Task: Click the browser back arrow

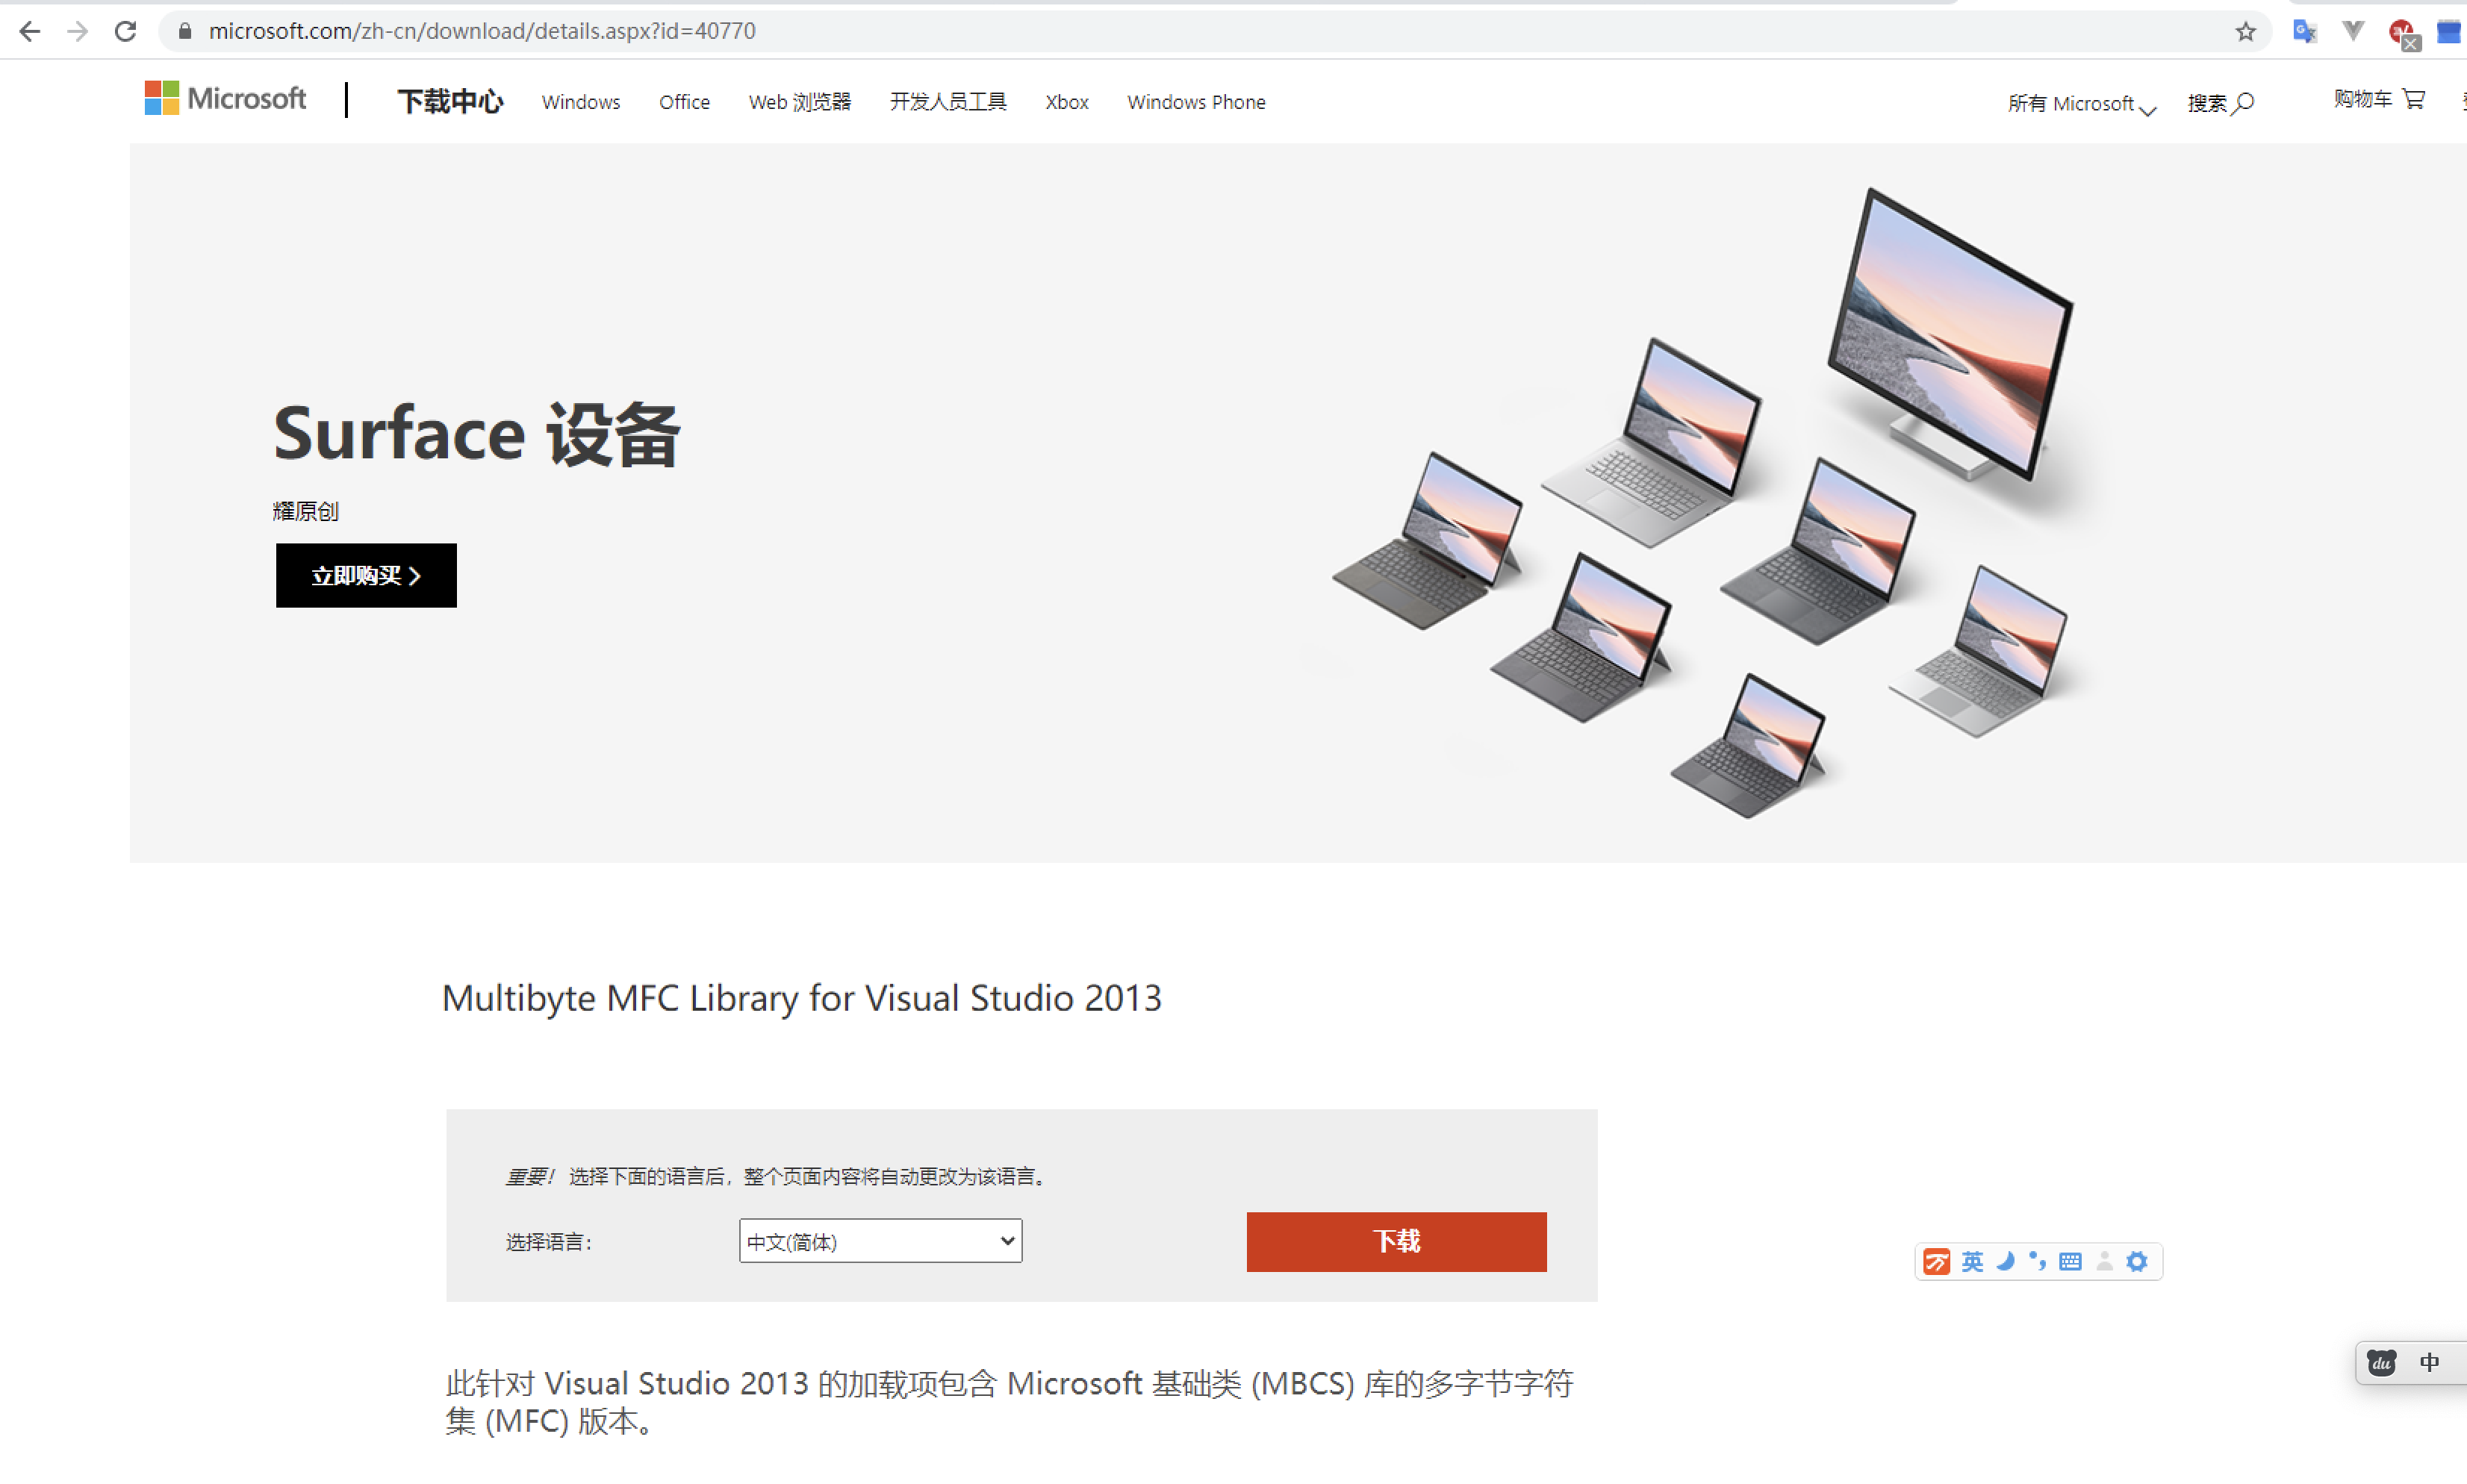Action: pos(30,31)
